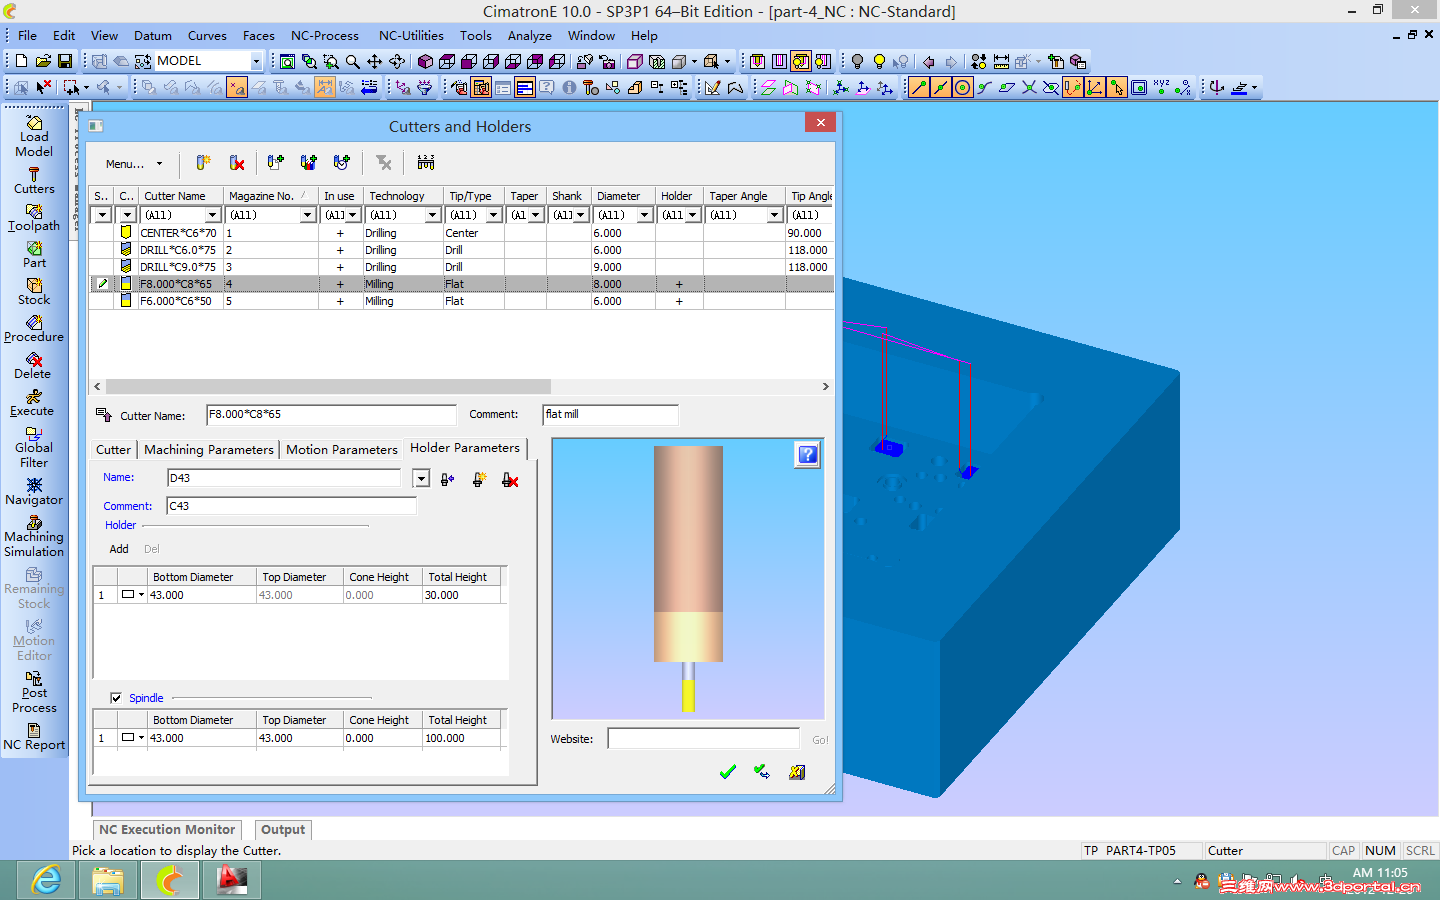
Task: Click the holder Comment field containing C43
Action: pos(291,506)
